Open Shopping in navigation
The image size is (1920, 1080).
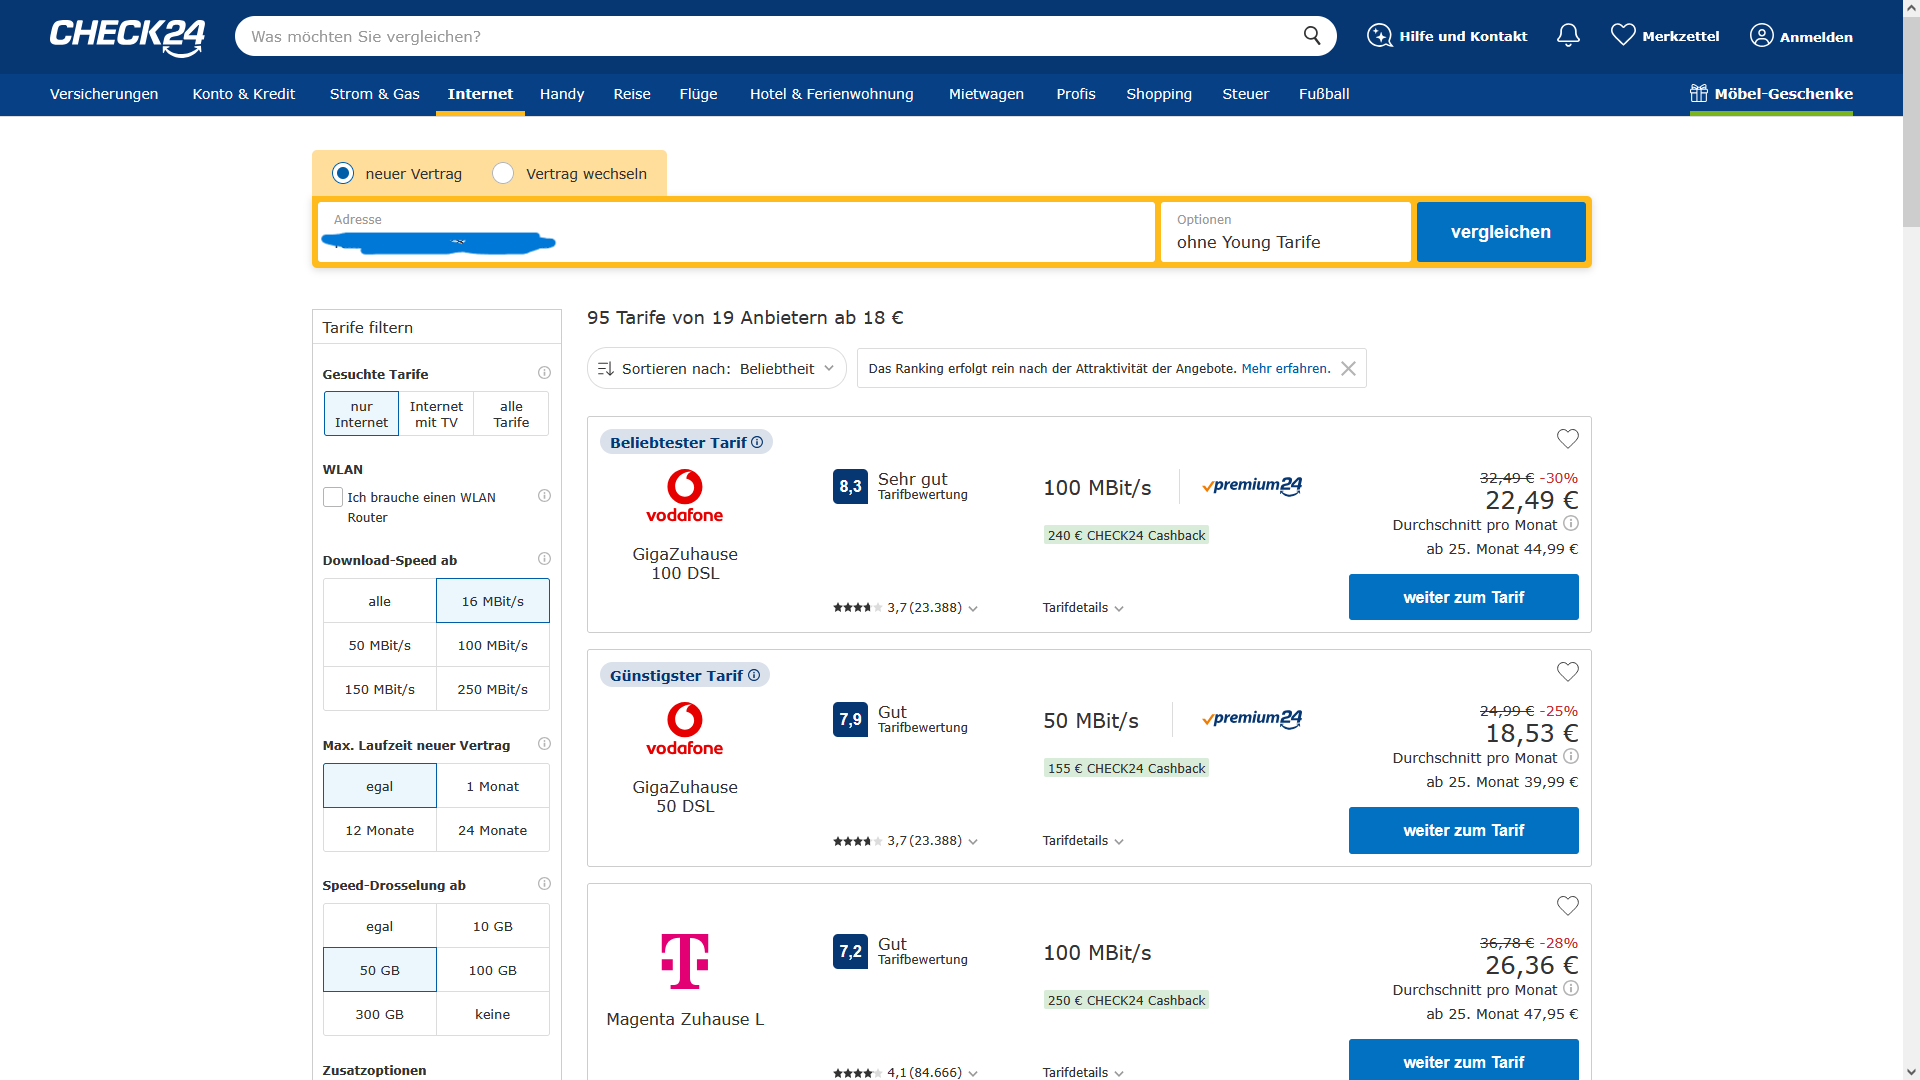pyautogui.click(x=1159, y=94)
